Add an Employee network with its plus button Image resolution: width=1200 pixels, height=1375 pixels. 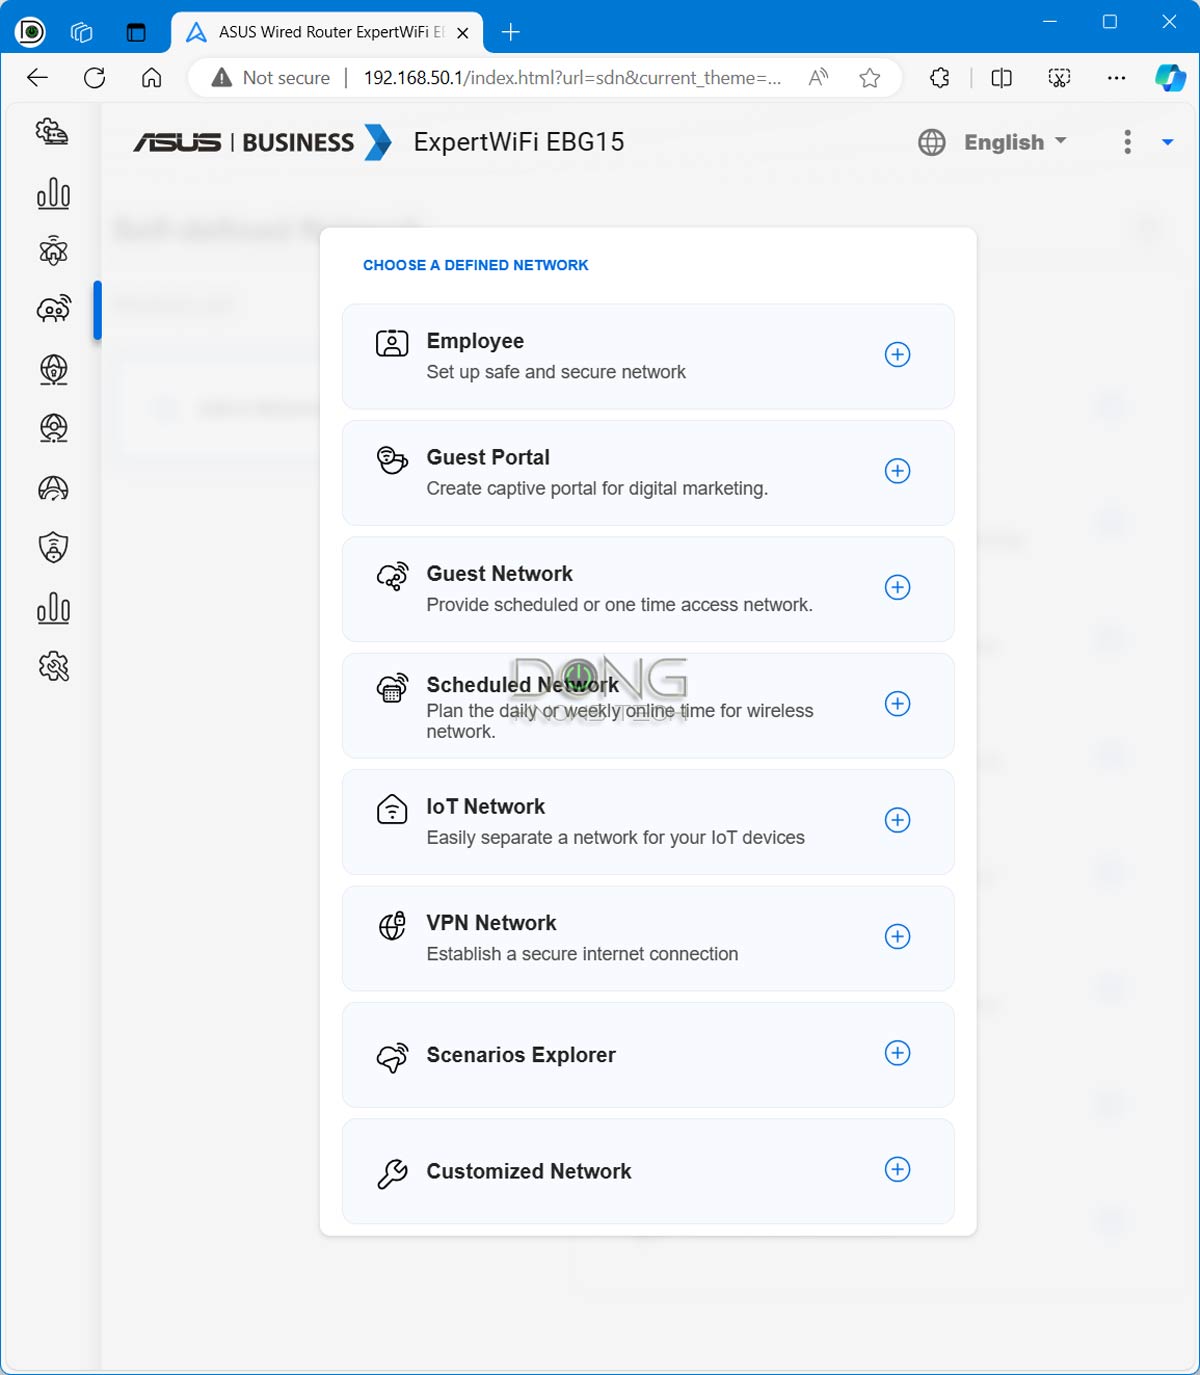[x=898, y=354]
